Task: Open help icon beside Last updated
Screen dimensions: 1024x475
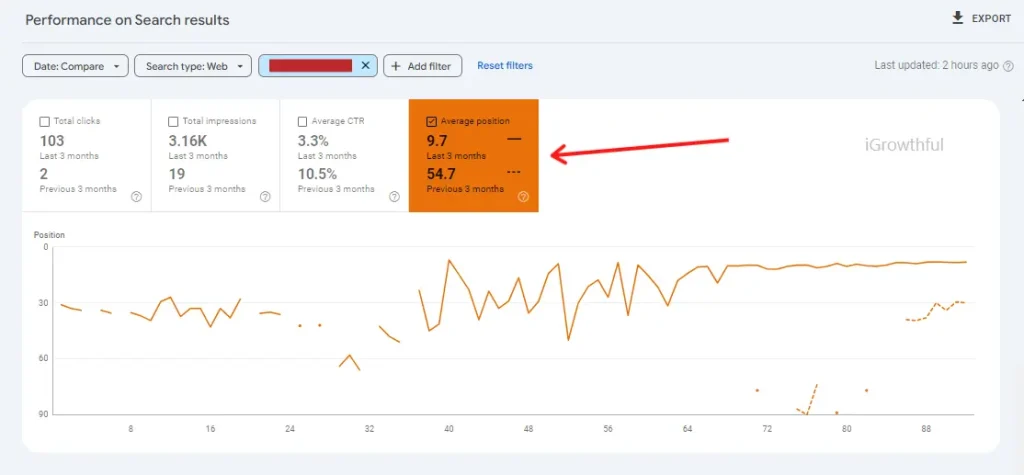Action: coord(1008,66)
